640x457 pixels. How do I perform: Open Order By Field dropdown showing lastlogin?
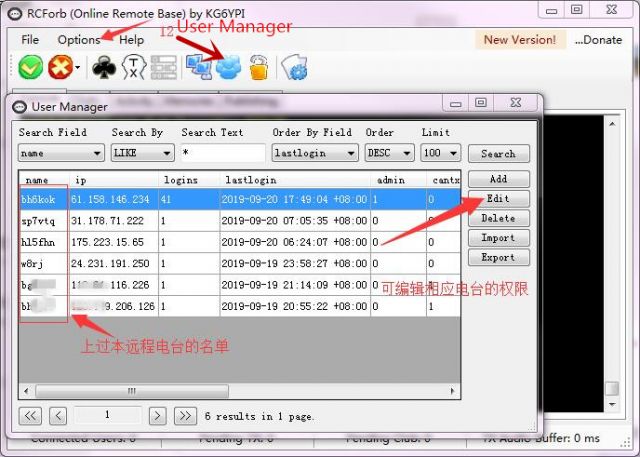tap(315, 153)
